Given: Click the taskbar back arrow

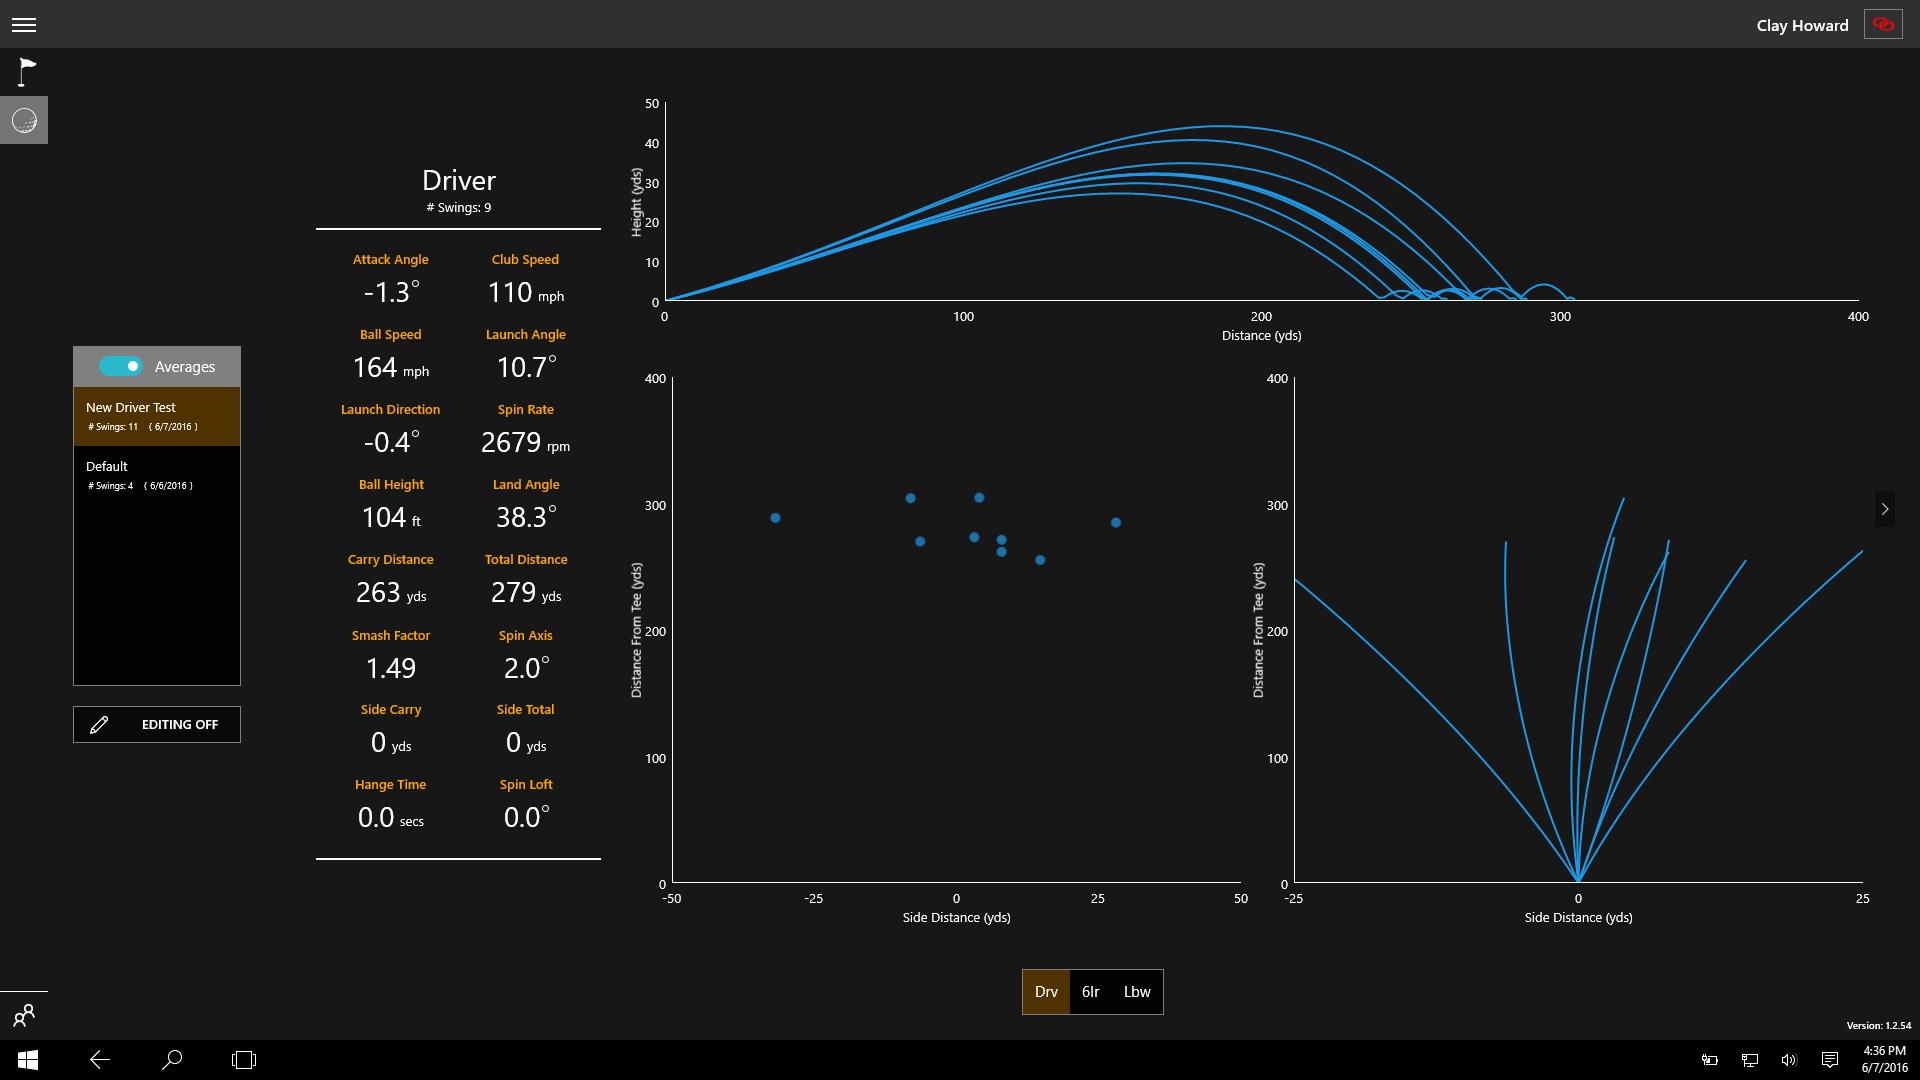Looking at the screenshot, I should [x=100, y=1060].
